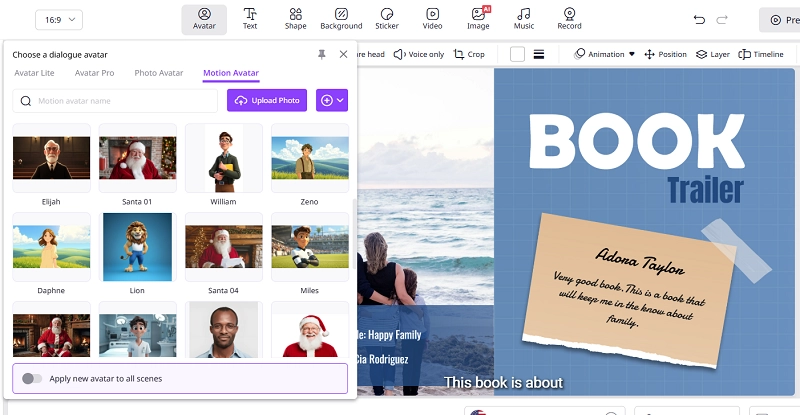Toggle Apply new avatar to all scenes

32,379
